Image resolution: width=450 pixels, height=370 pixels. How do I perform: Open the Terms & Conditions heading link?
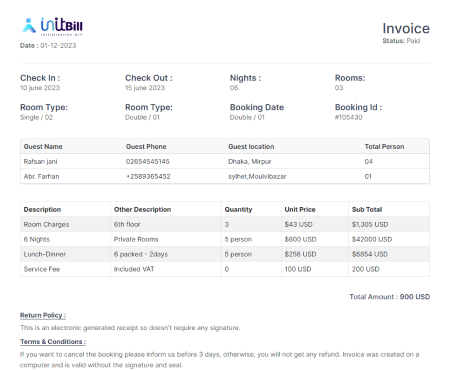[53, 342]
